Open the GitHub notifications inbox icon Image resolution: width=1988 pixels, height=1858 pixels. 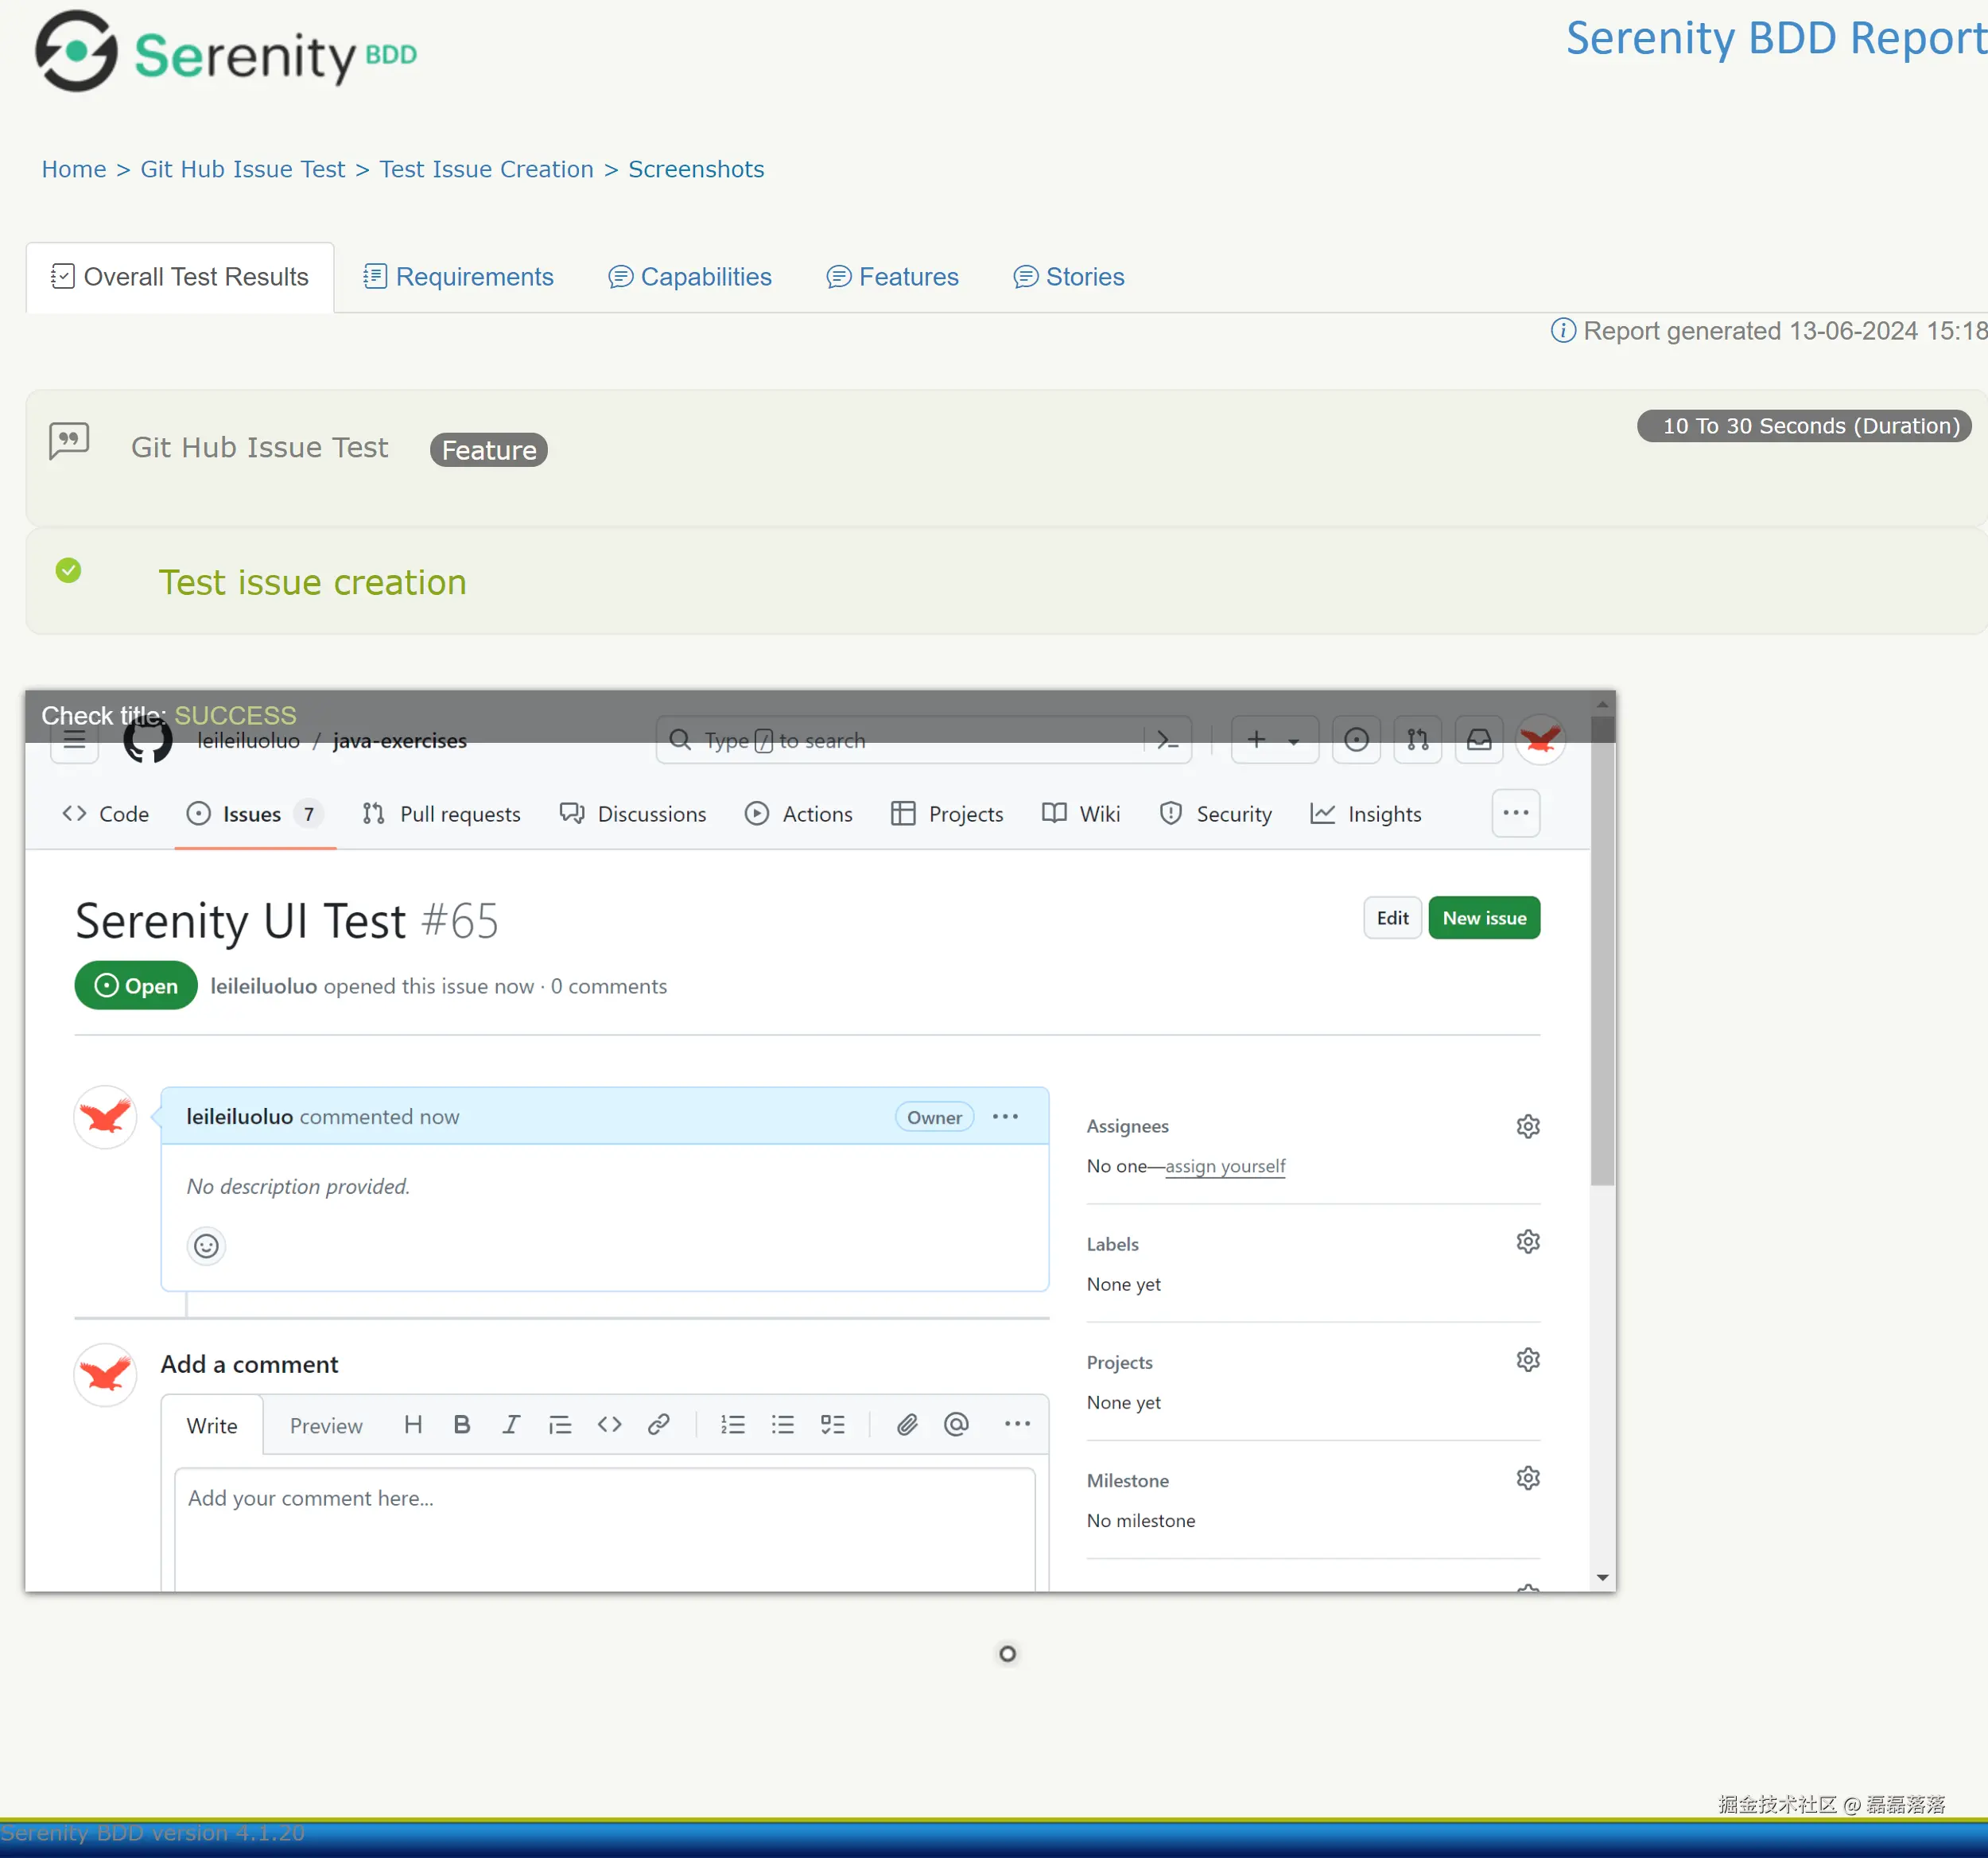click(x=1479, y=740)
